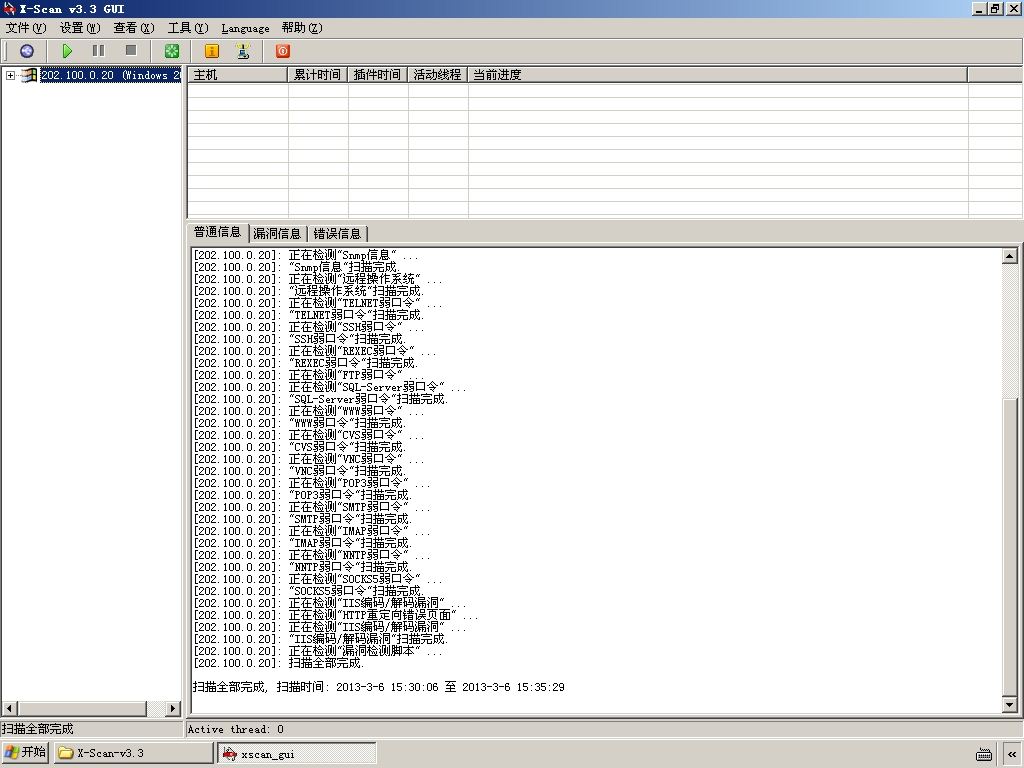This screenshot has height=768, width=1024.
Task: Switch to the 普通信息 tab
Action: click(217, 232)
